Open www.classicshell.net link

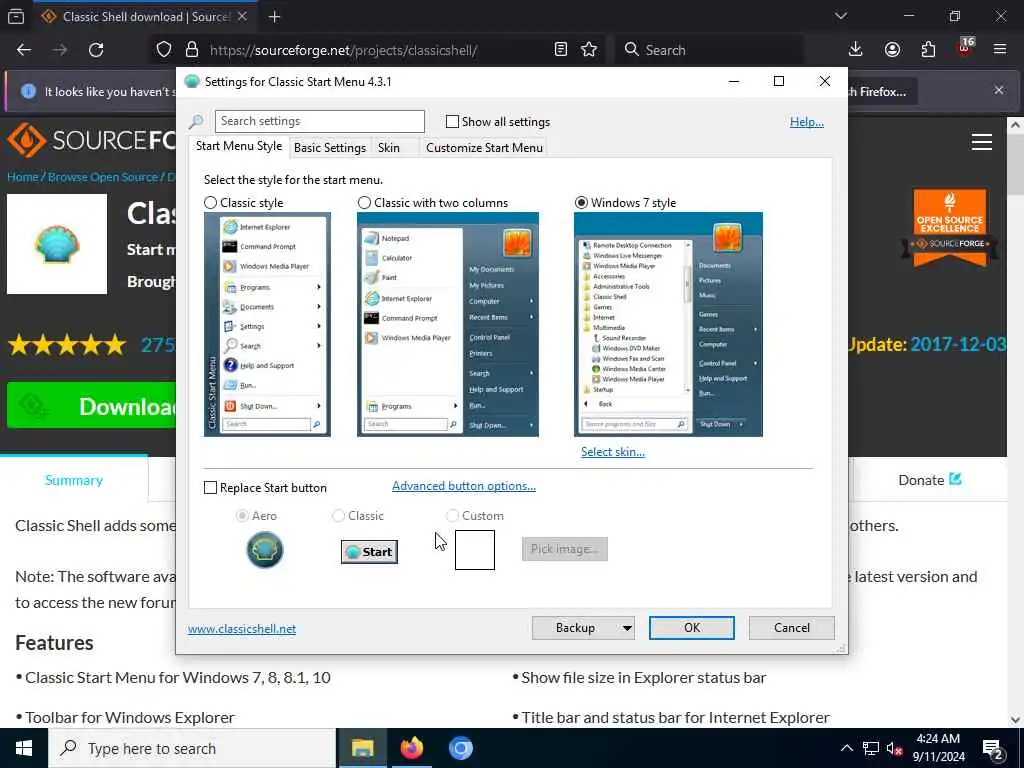(242, 629)
